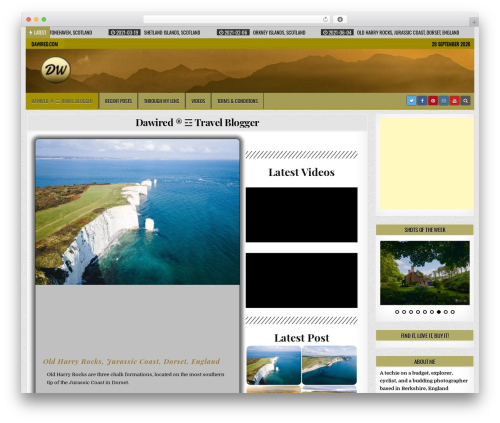Click the browser address bar
Screen dimensions: 500x423
coord(237,19)
